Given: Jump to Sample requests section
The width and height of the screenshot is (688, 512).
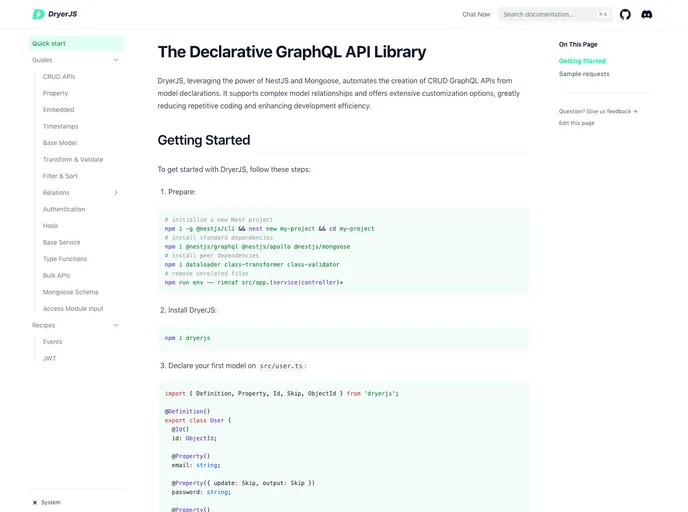Looking at the screenshot, I should tap(584, 74).
